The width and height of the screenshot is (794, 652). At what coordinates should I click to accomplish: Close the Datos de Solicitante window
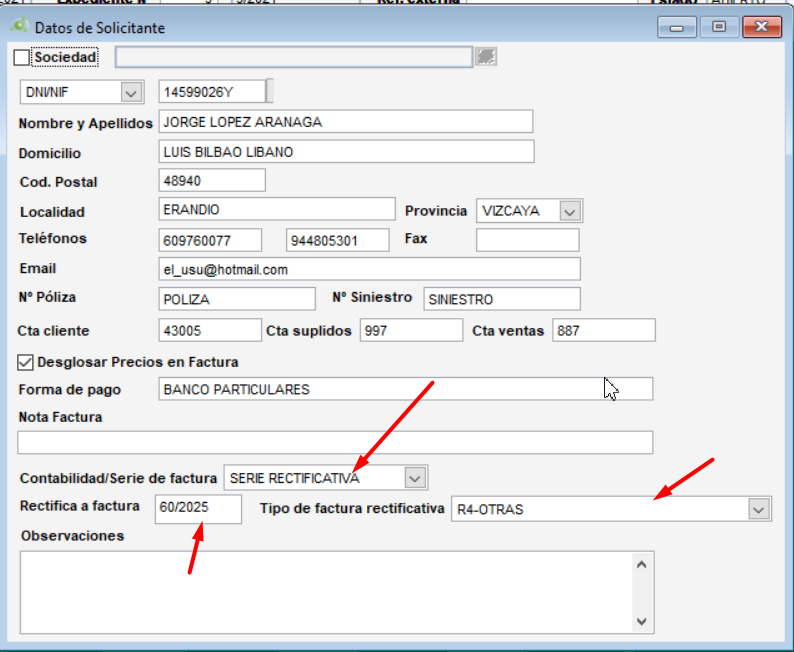(x=763, y=28)
